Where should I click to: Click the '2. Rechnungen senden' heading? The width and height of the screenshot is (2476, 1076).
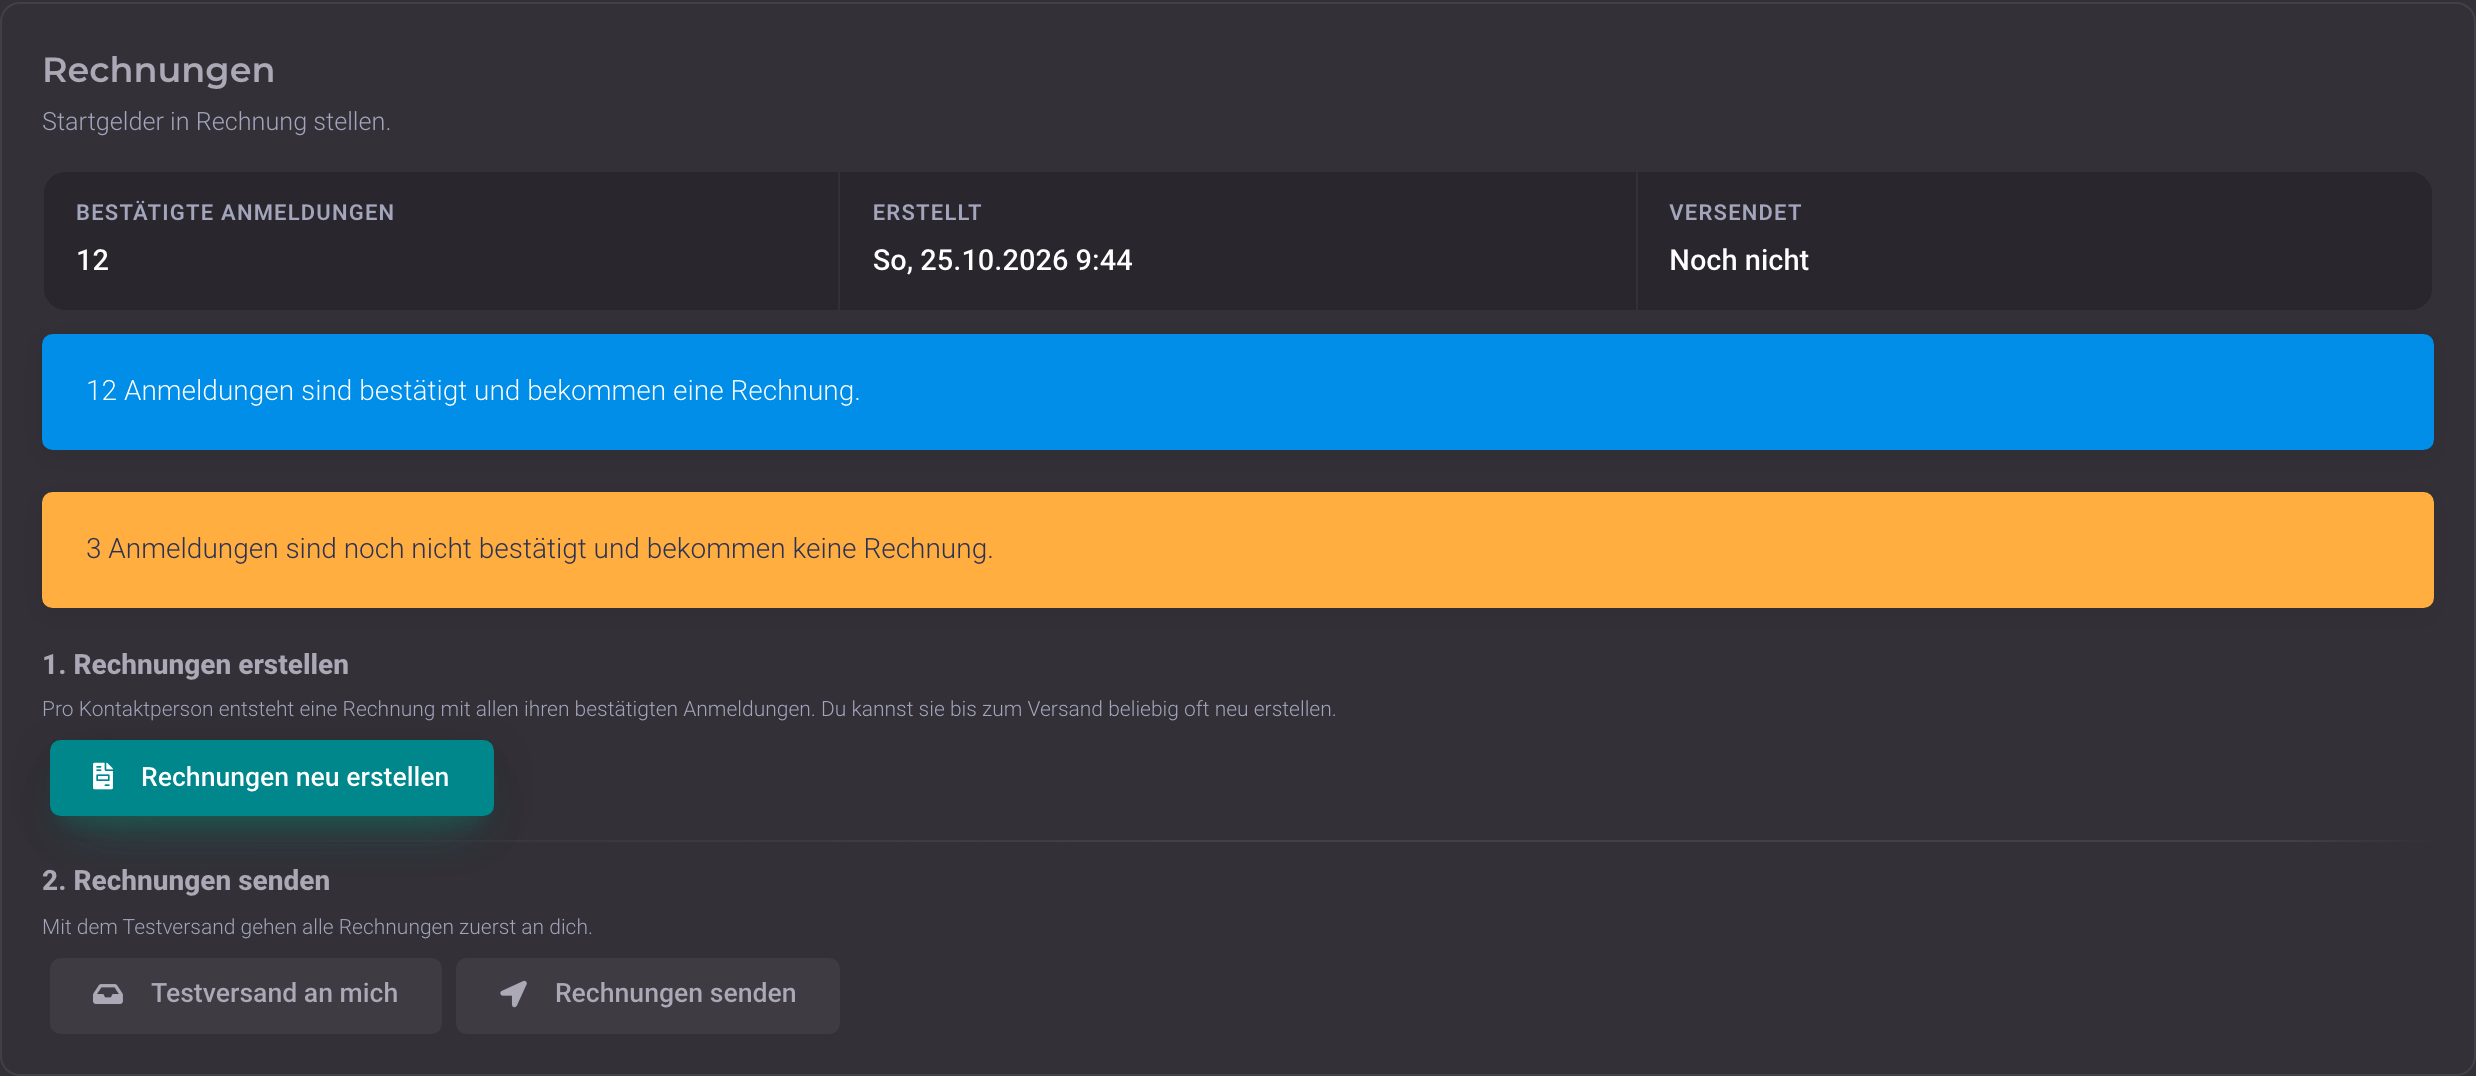pos(186,880)
